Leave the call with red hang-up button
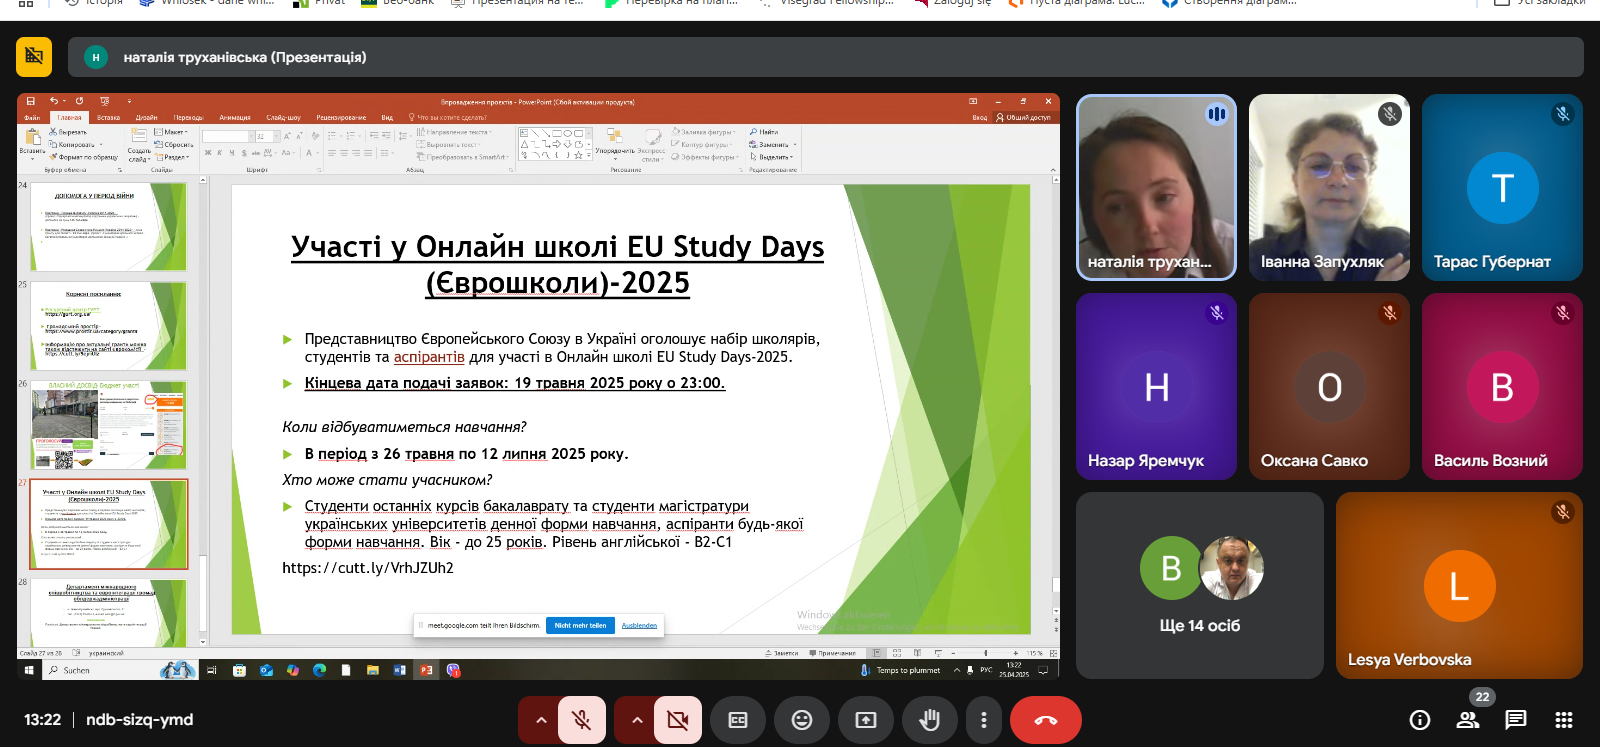 click(x=1046, y=720)
